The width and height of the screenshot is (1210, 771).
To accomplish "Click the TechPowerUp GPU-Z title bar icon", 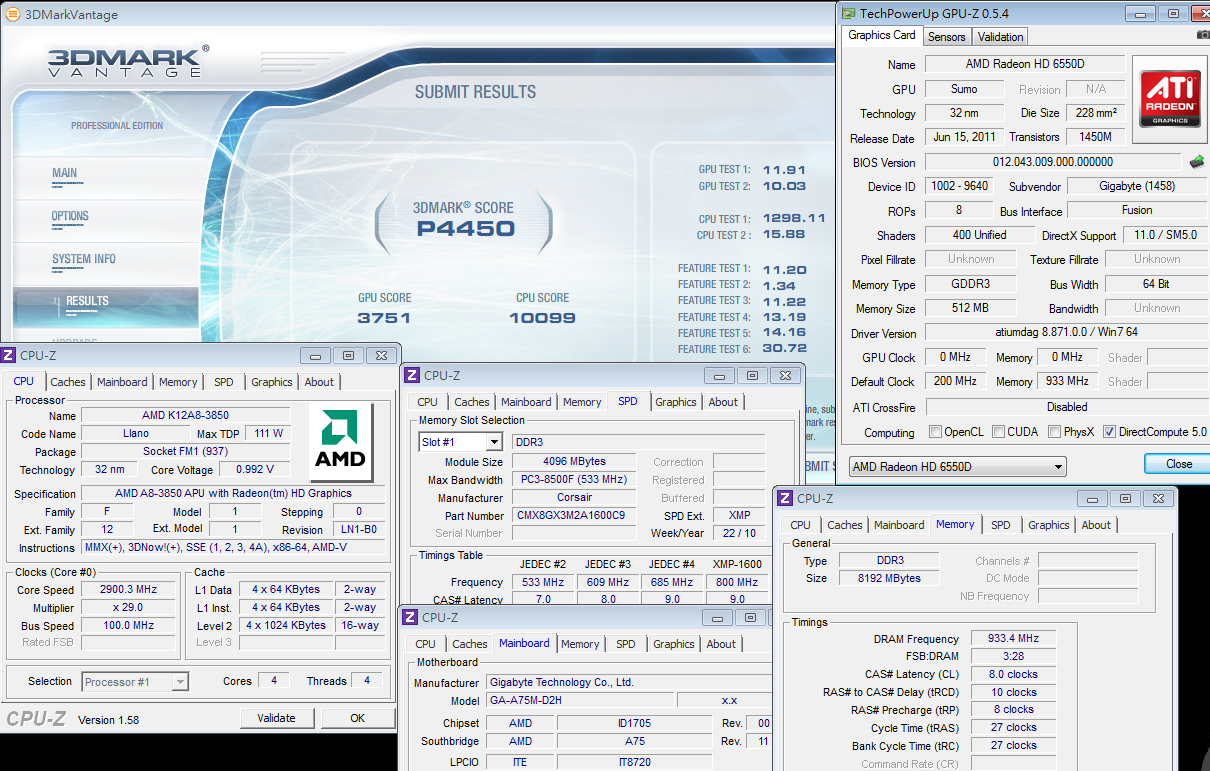I will click(x=849, y=13).
